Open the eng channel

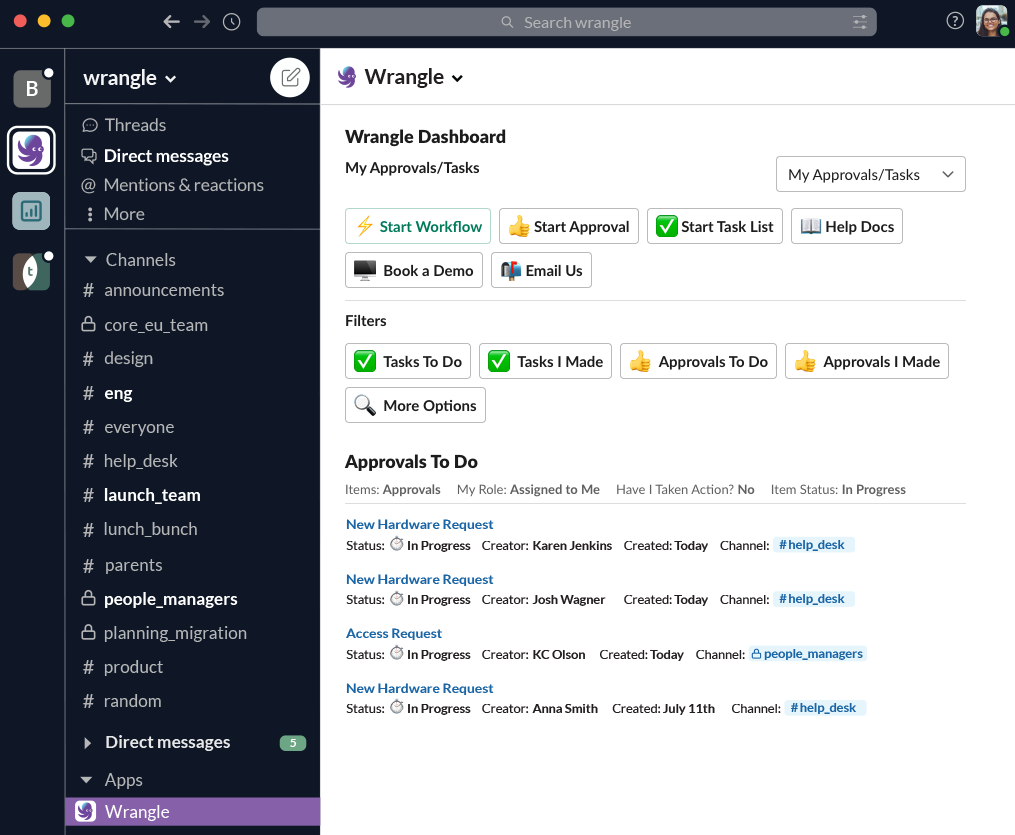[x=118, y=393]
